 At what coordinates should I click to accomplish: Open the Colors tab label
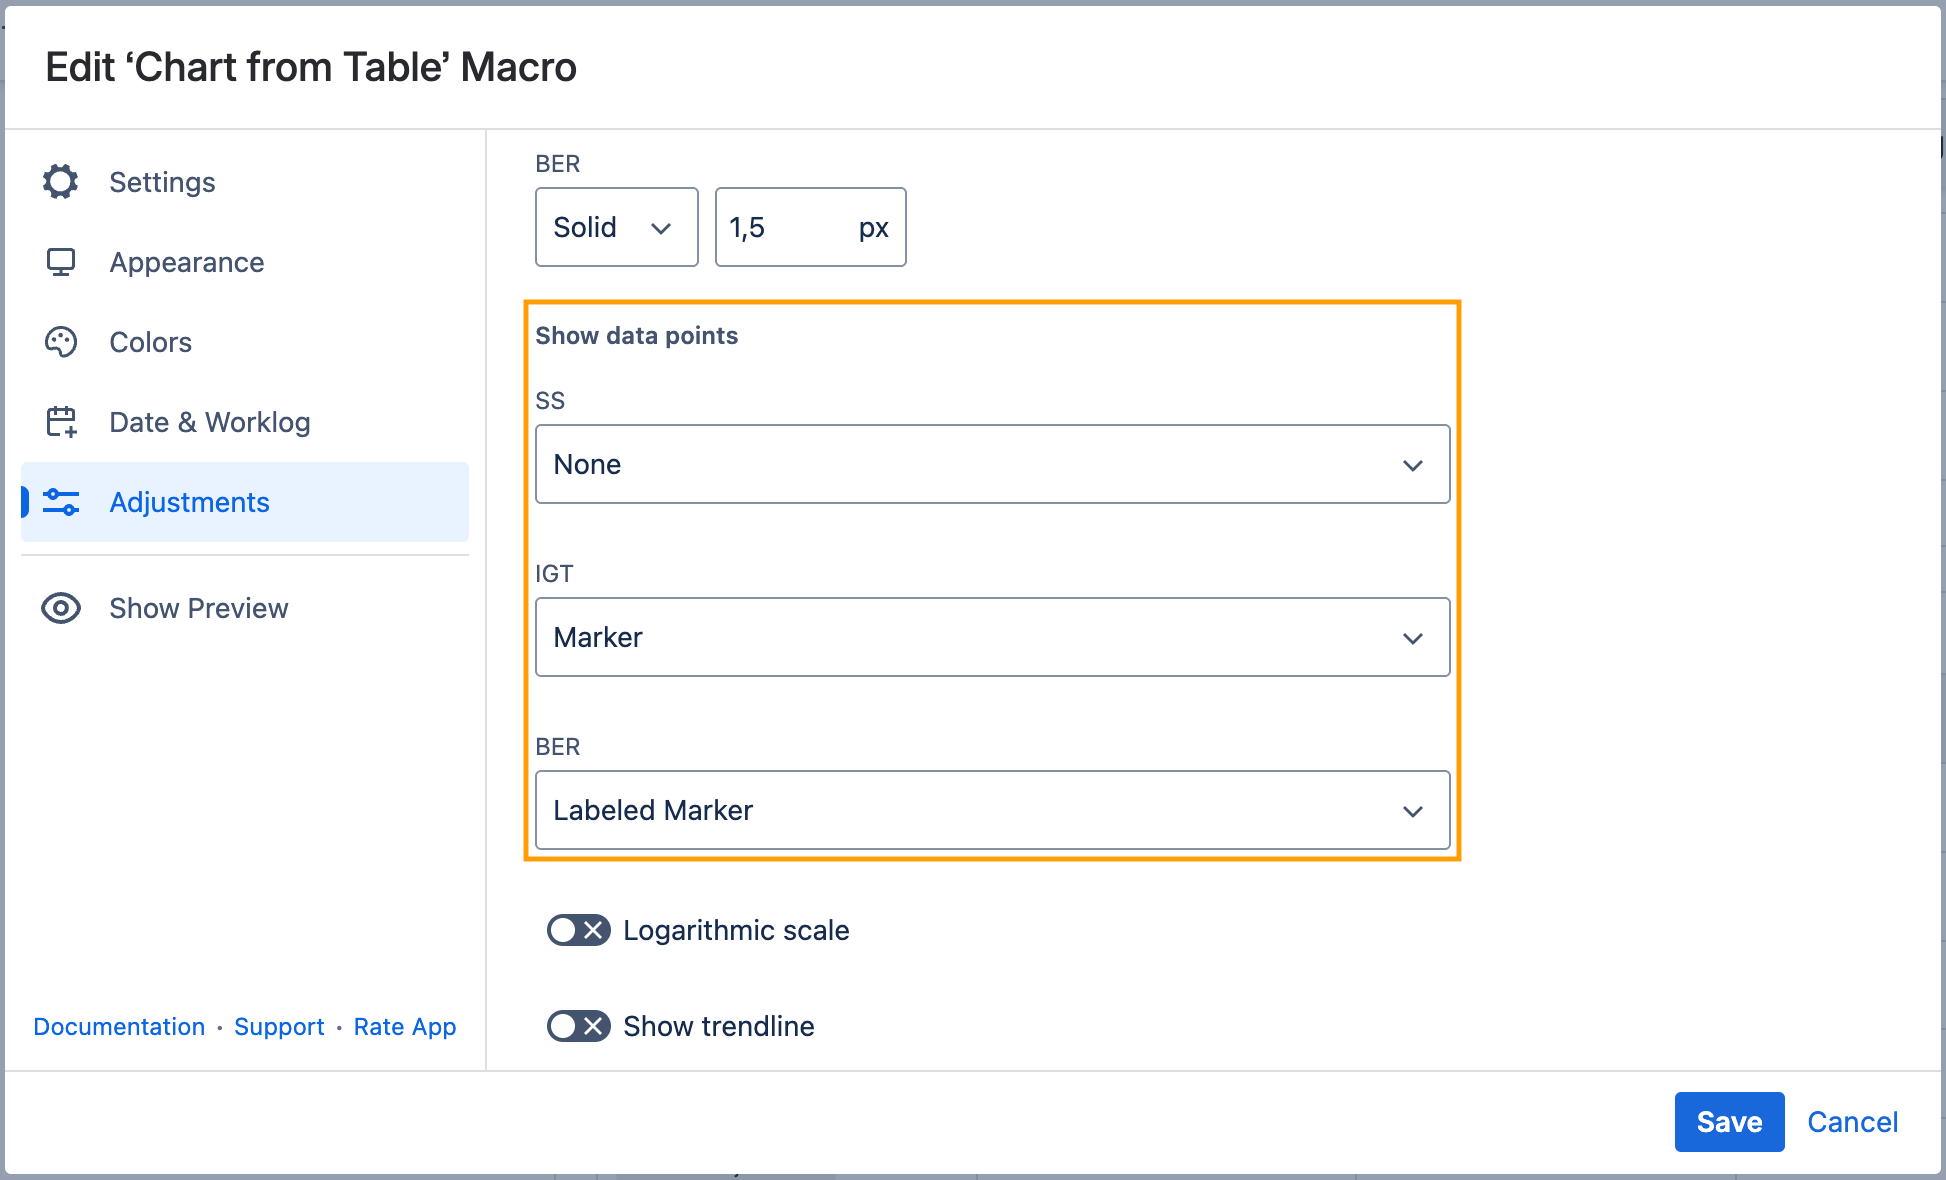click(x=150, y=342)
